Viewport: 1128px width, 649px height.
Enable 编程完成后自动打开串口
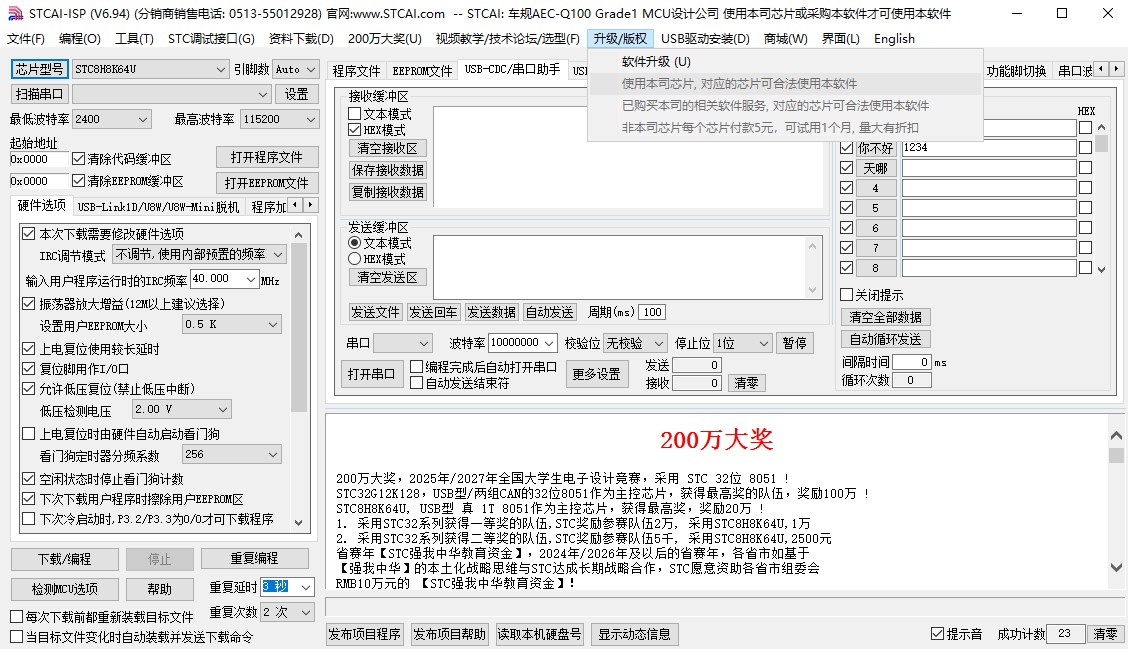[417, 366]
